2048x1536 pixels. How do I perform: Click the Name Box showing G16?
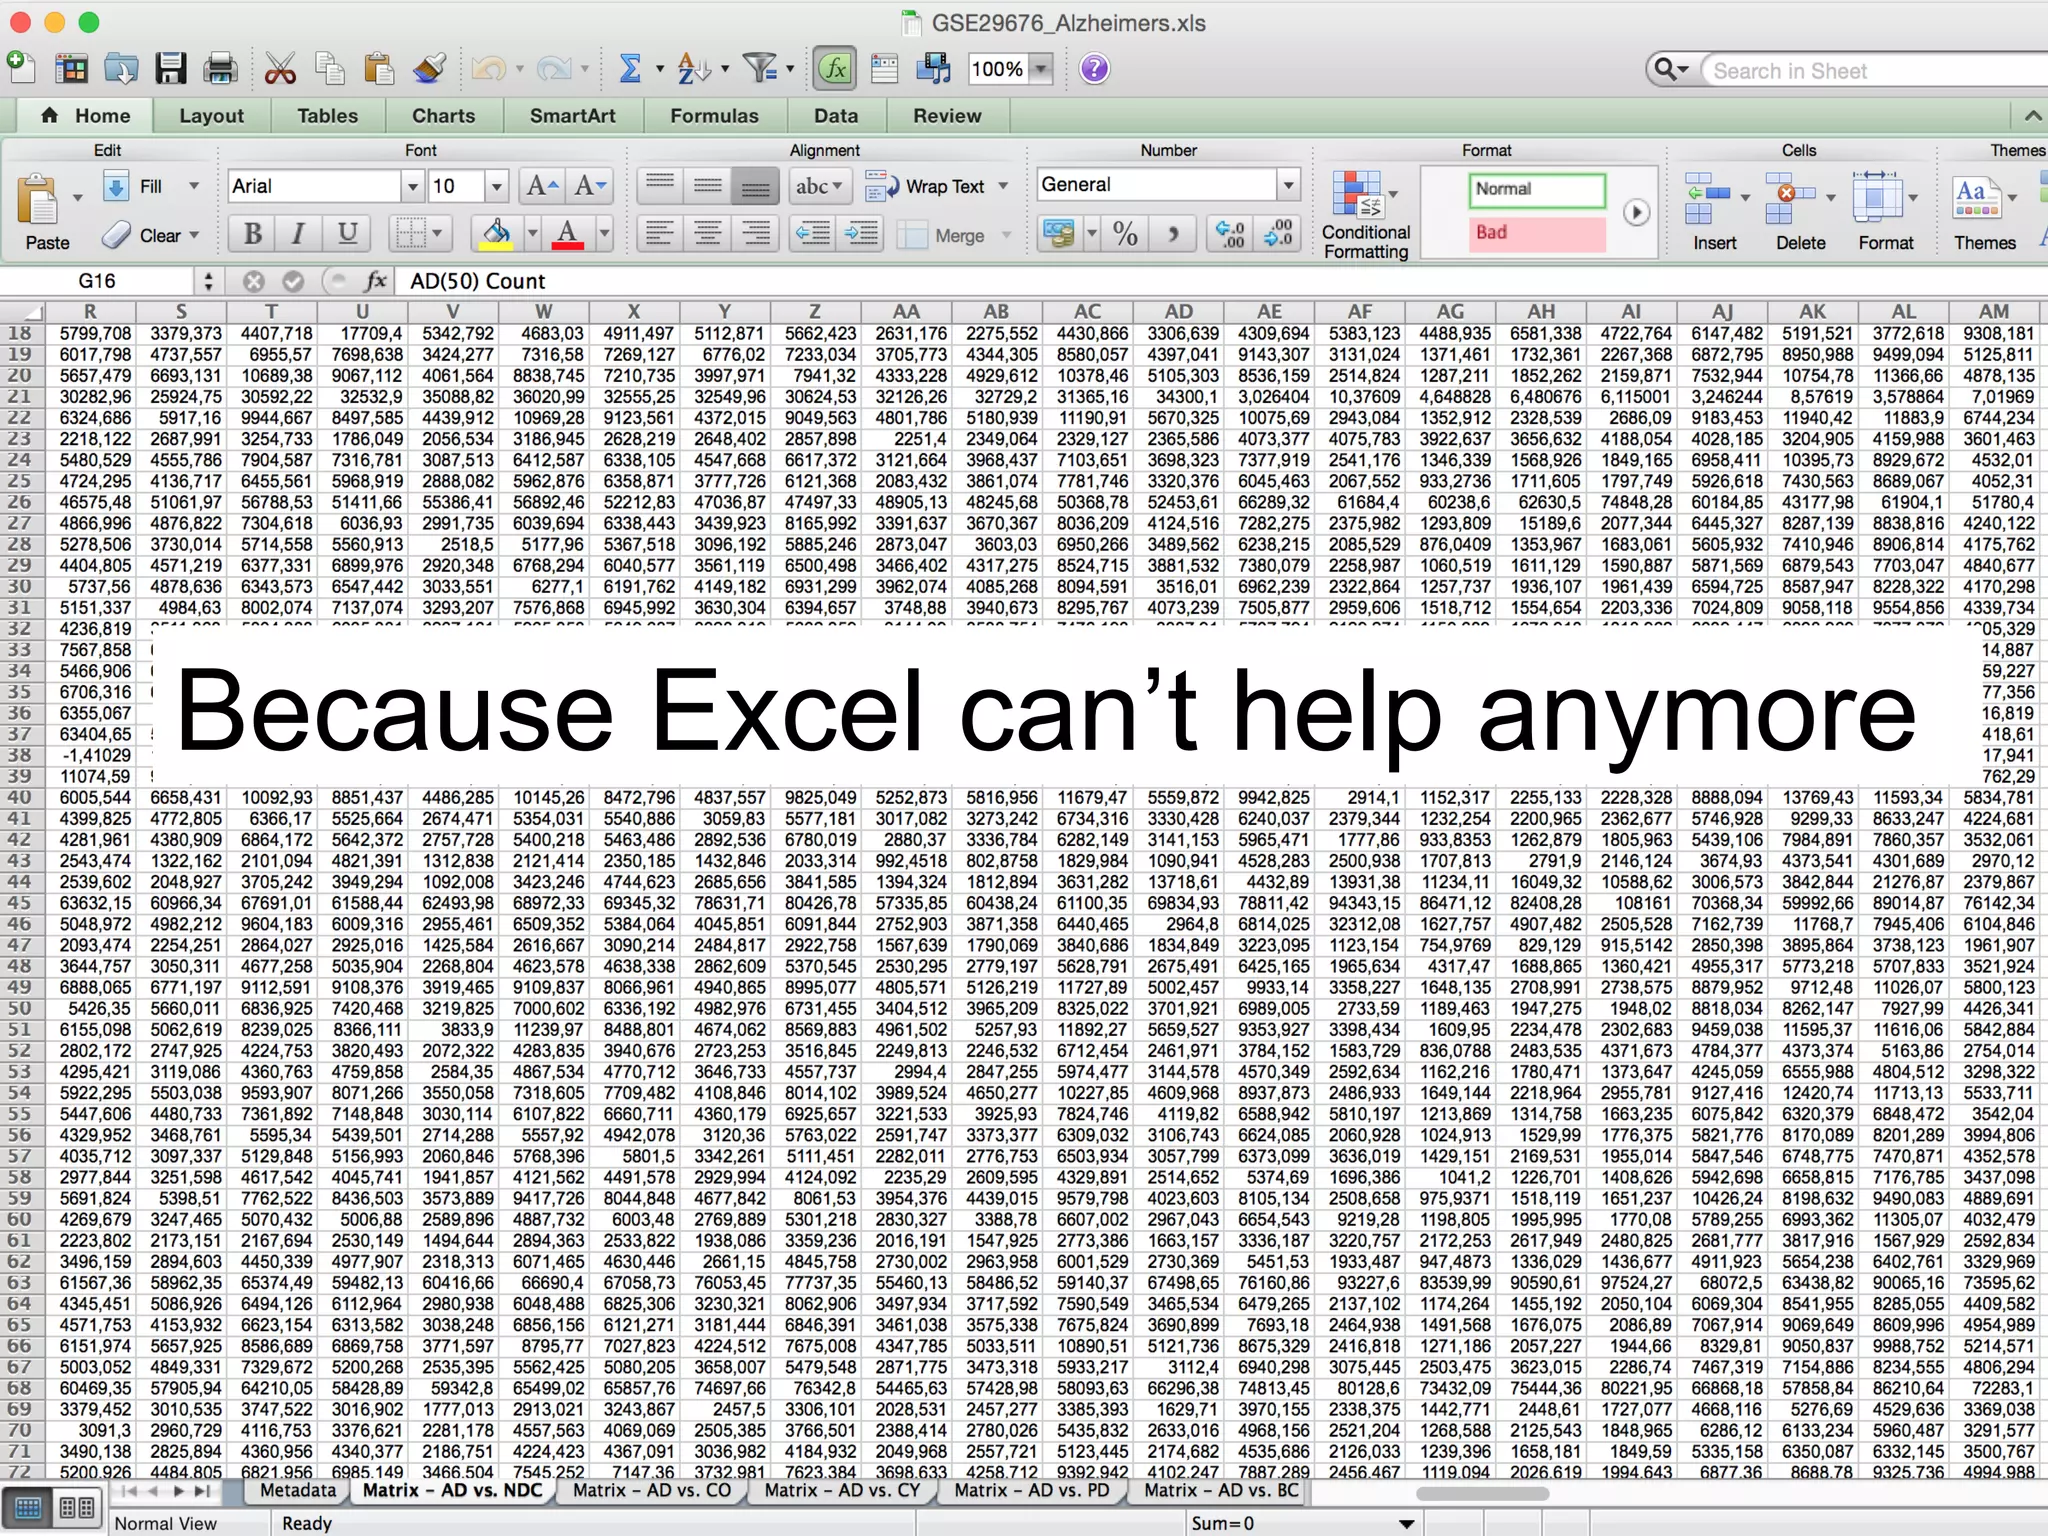click(97, 281)
